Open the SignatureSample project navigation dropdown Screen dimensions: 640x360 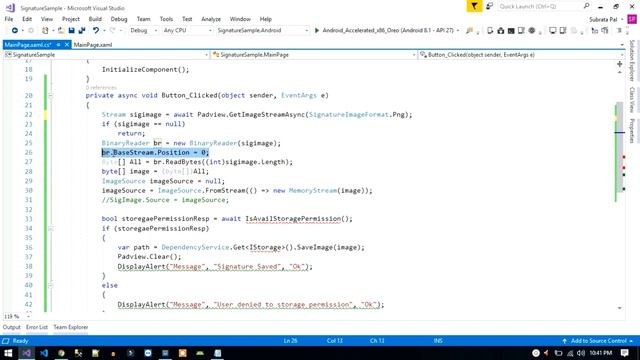pos(106,55)
